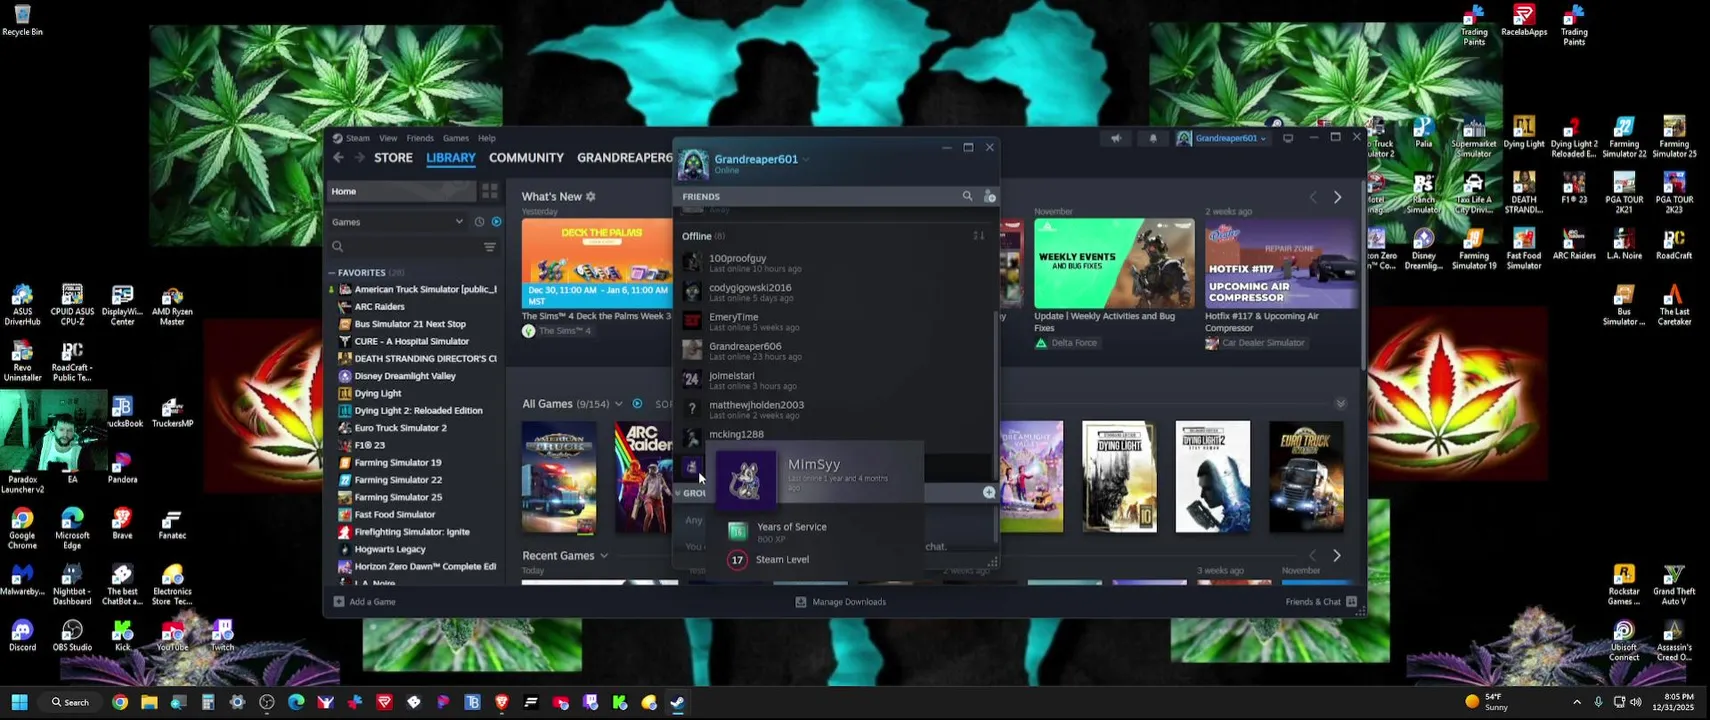This screenshot has width=1710, height=720.
Task: Show next Recent Games arrow
Action: coord(1338,556)
